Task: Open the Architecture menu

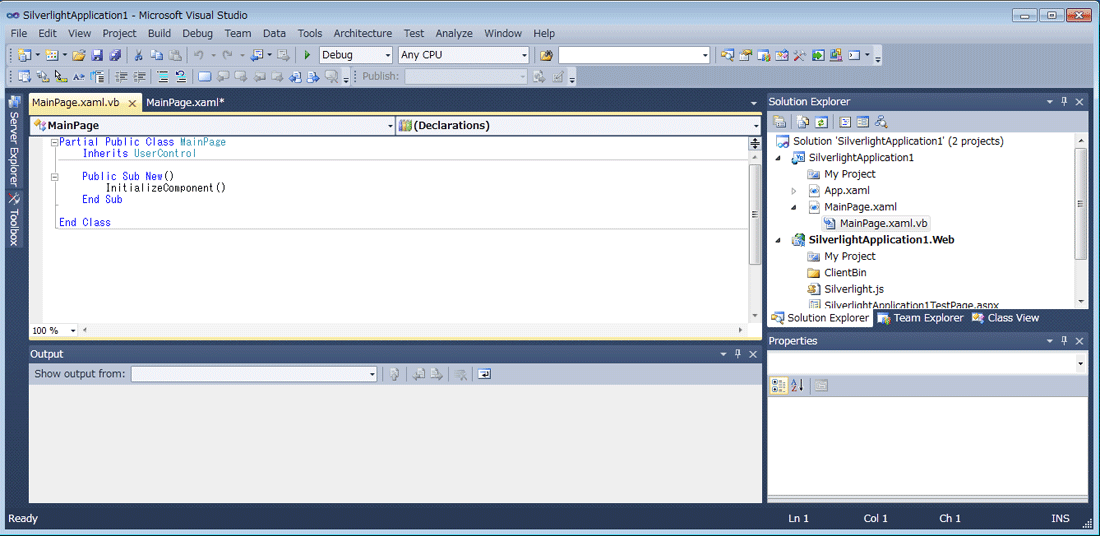Action: click(363, 33)
